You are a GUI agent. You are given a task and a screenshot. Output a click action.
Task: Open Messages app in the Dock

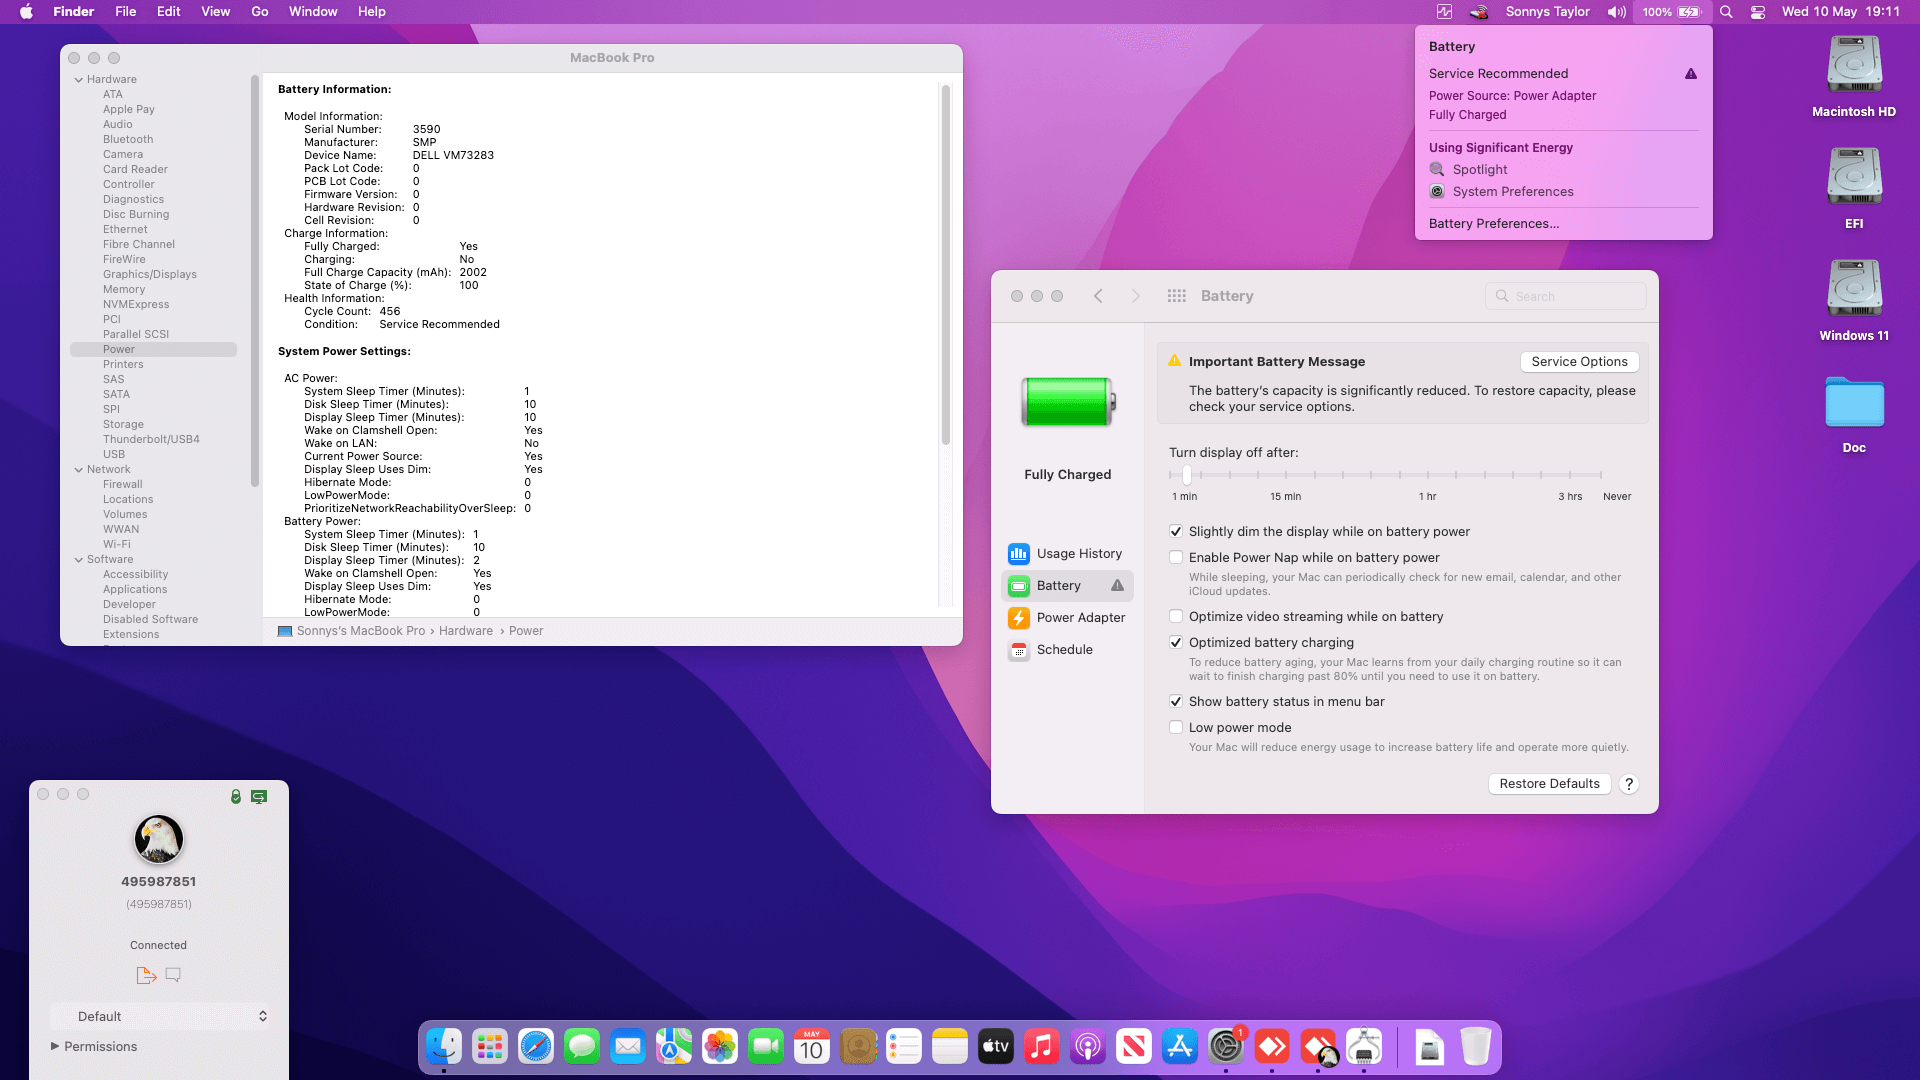582,1047
